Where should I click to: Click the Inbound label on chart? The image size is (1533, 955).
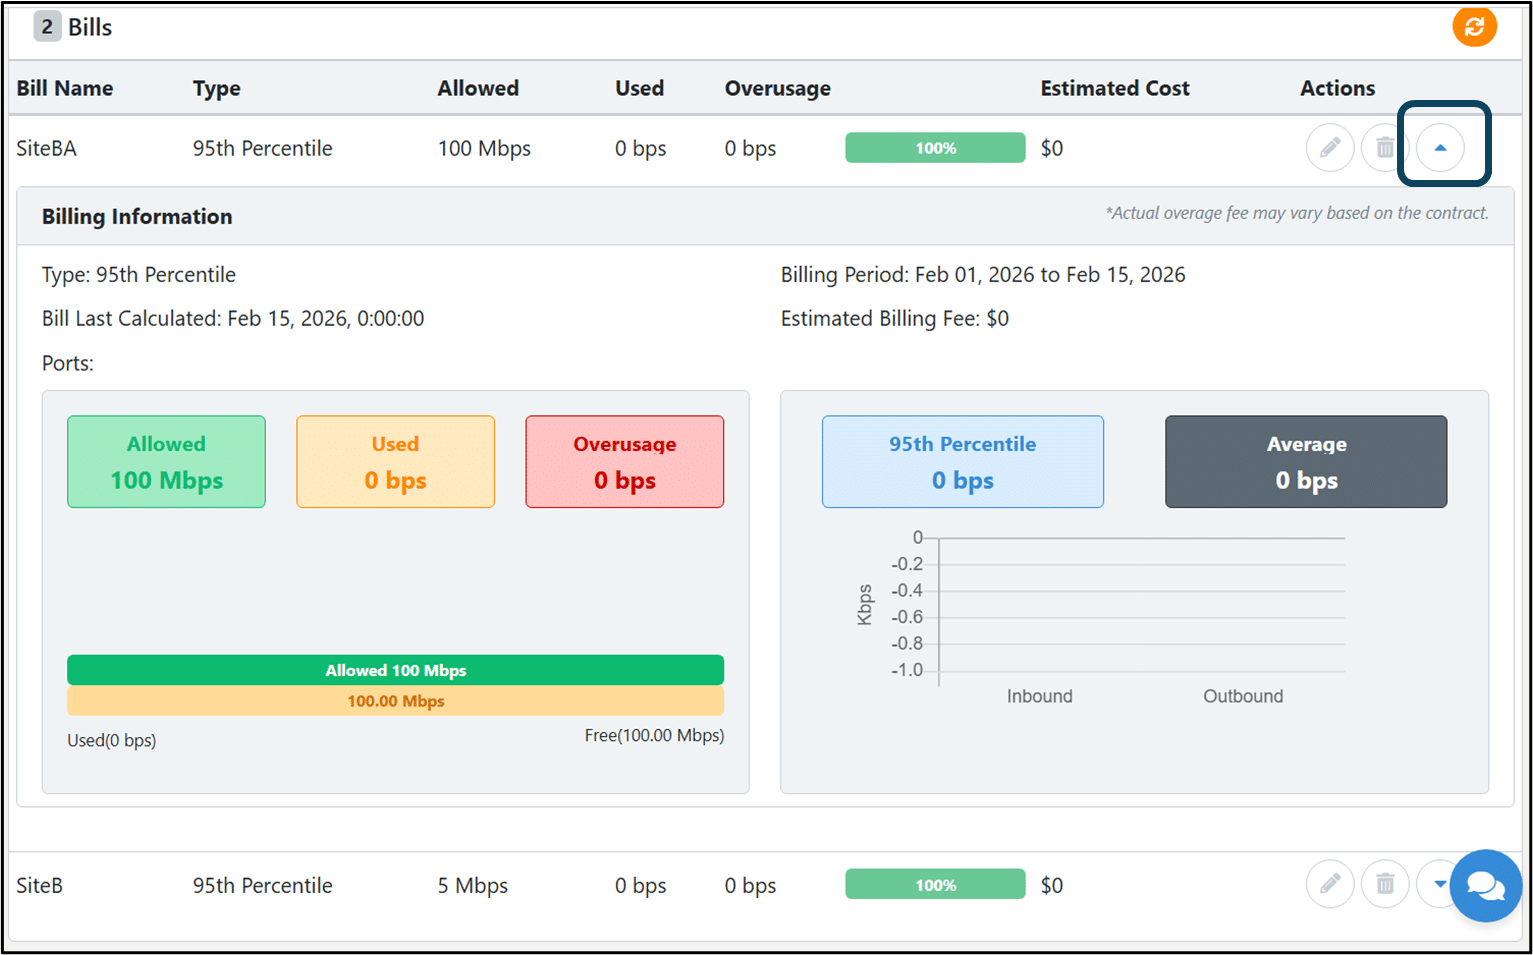(x=1039, y=696)
